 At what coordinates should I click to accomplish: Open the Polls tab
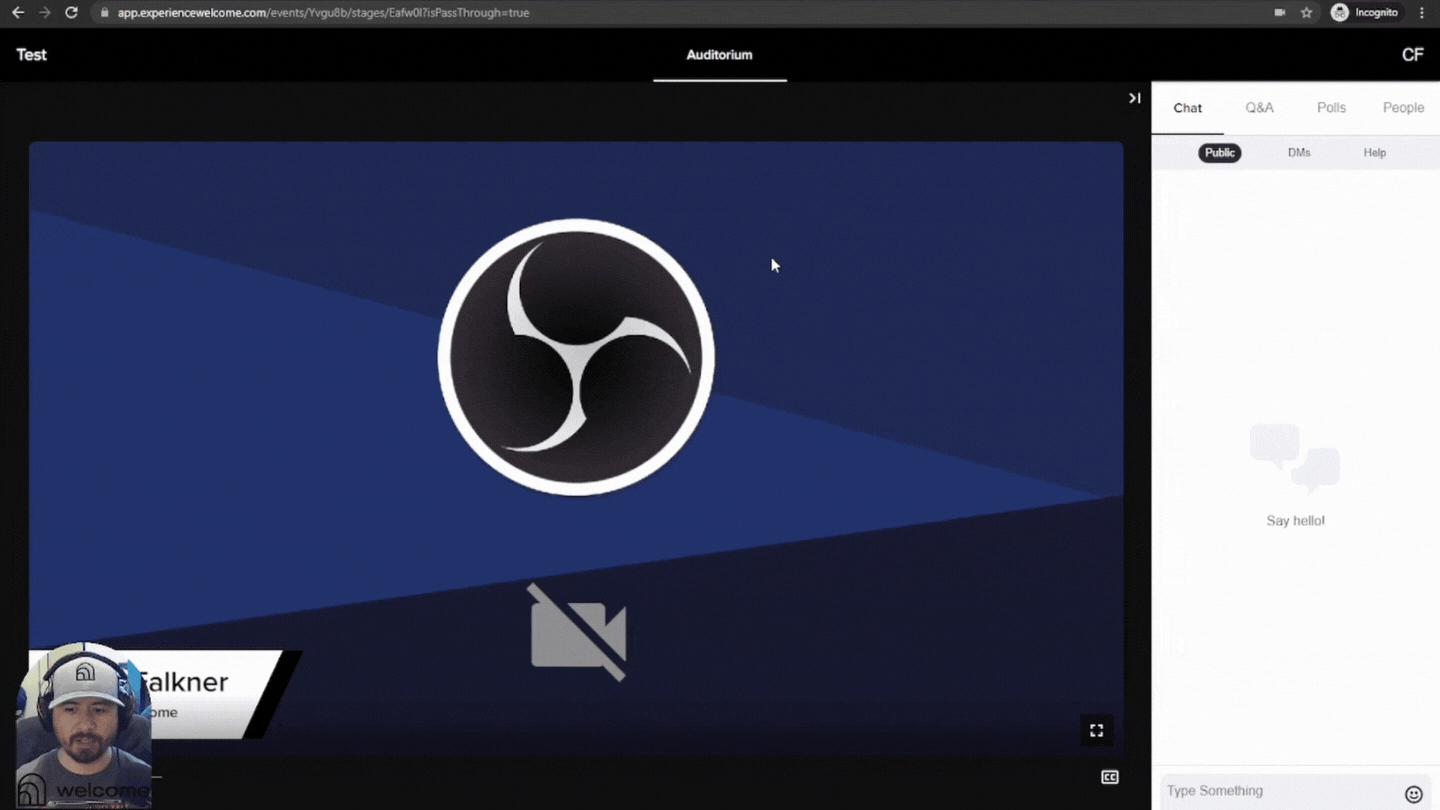pyautogui.click(x=1331, y=108)
